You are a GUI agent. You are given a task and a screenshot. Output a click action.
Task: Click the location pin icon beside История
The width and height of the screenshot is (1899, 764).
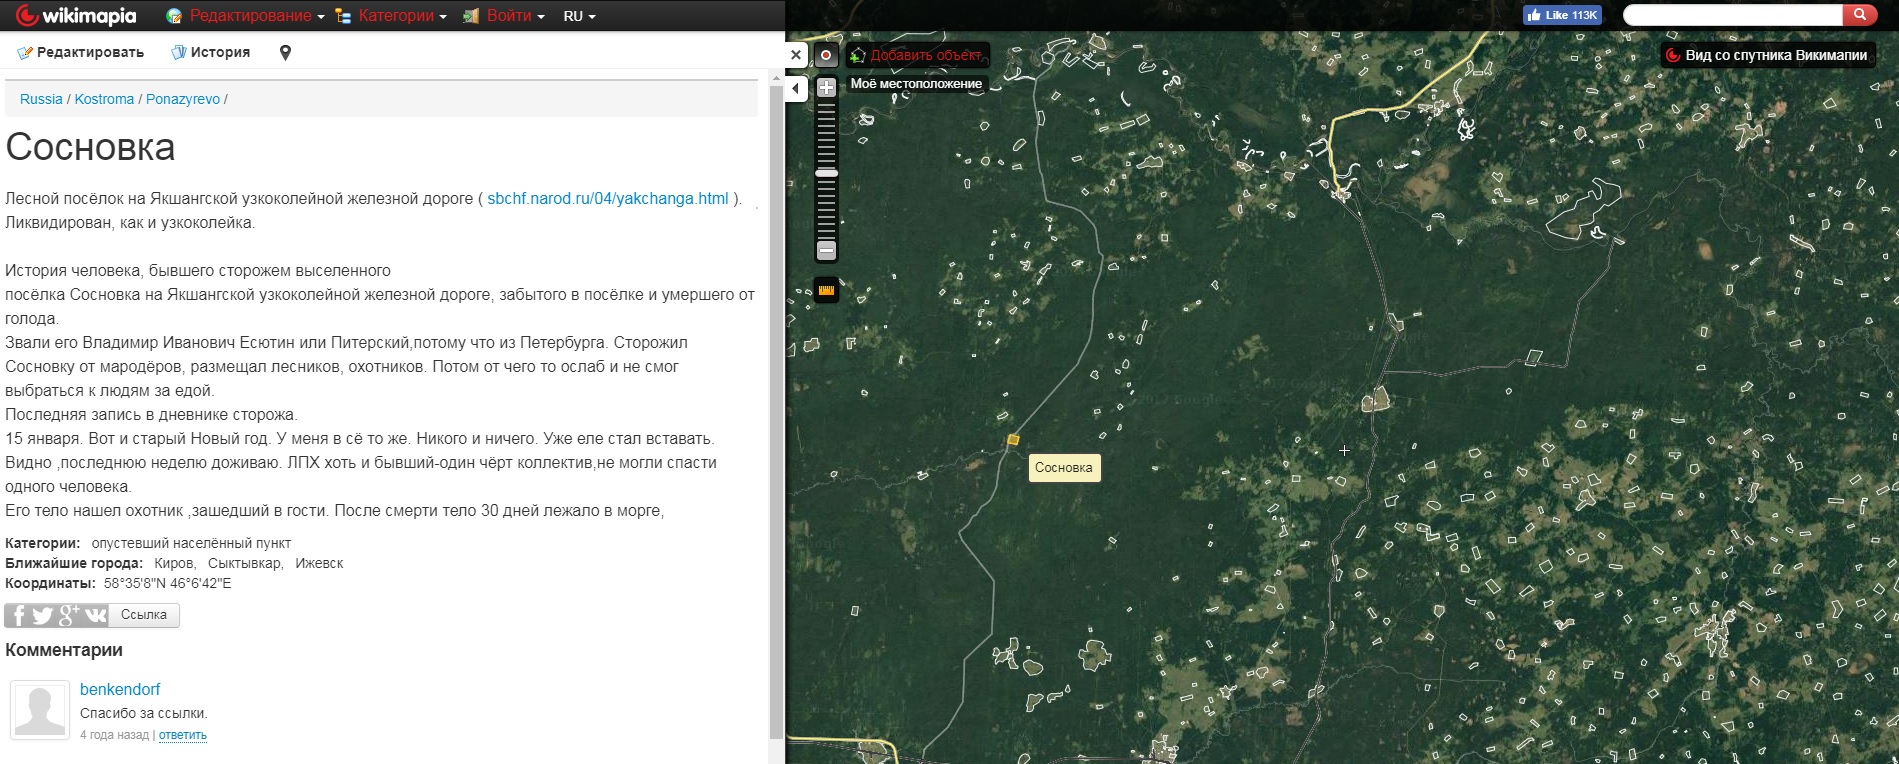(x=285, y=53)
